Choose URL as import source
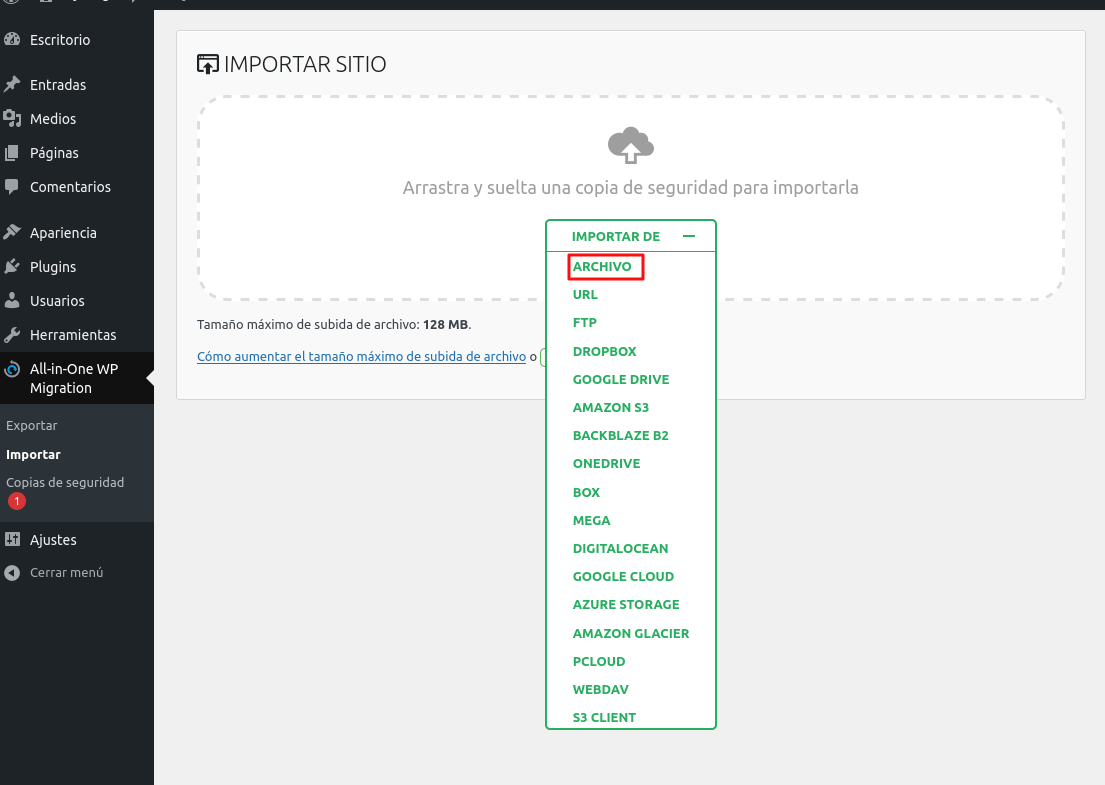1105x785 pixels. [x=585, y=295]
